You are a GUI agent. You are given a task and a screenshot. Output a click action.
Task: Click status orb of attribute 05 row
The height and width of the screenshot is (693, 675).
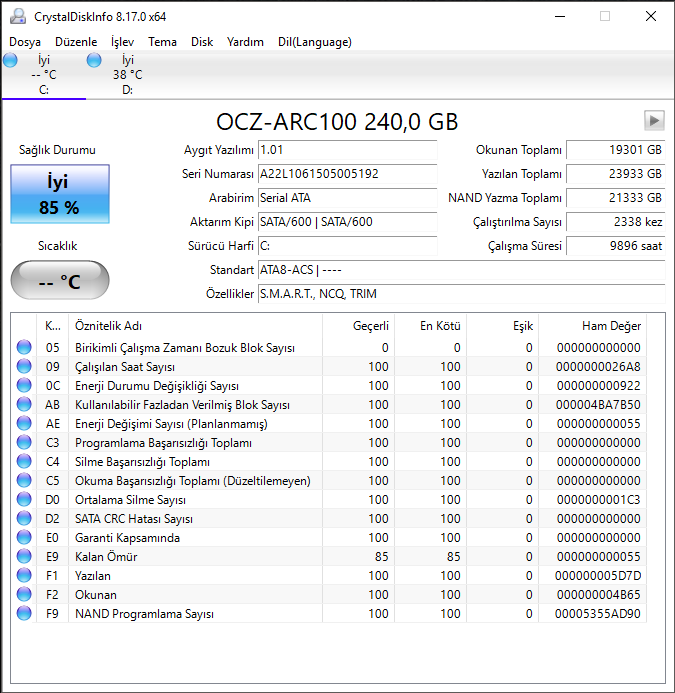pyautogui.click(x=24, y=347)
